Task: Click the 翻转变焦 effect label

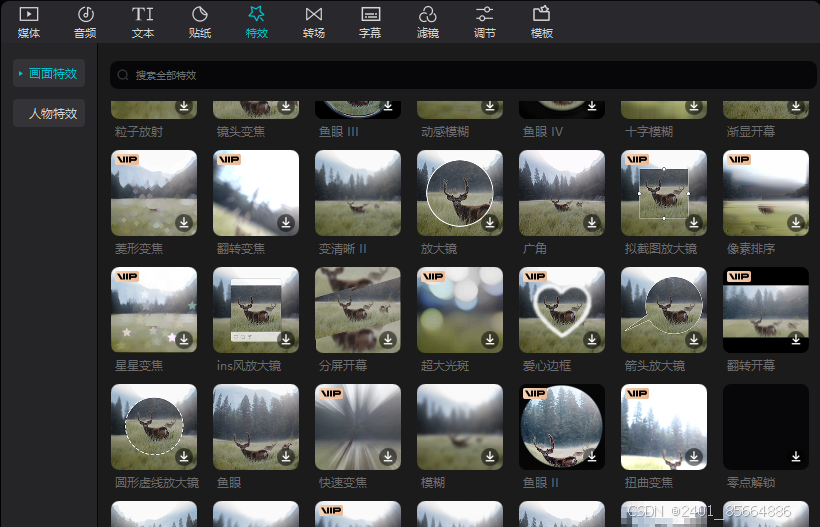Action: point(241,249)
